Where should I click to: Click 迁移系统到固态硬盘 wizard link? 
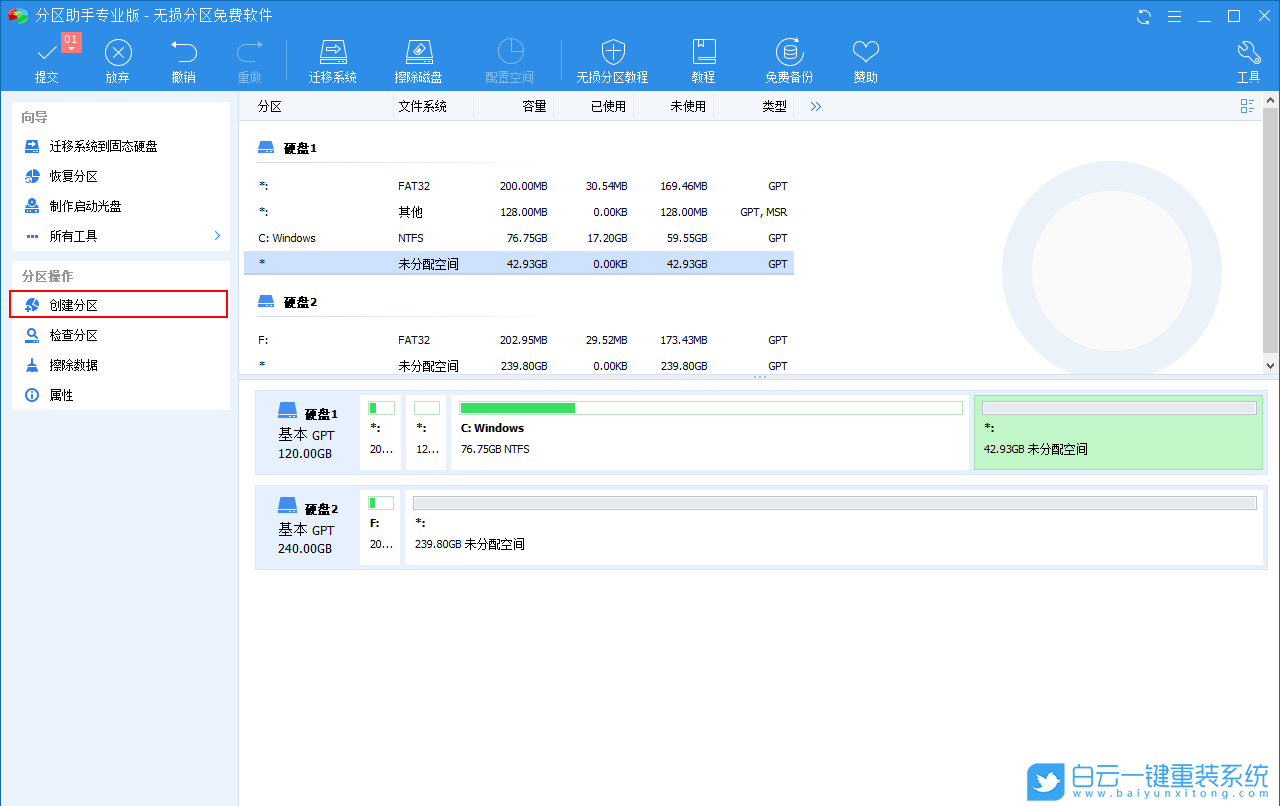point(103,146)
